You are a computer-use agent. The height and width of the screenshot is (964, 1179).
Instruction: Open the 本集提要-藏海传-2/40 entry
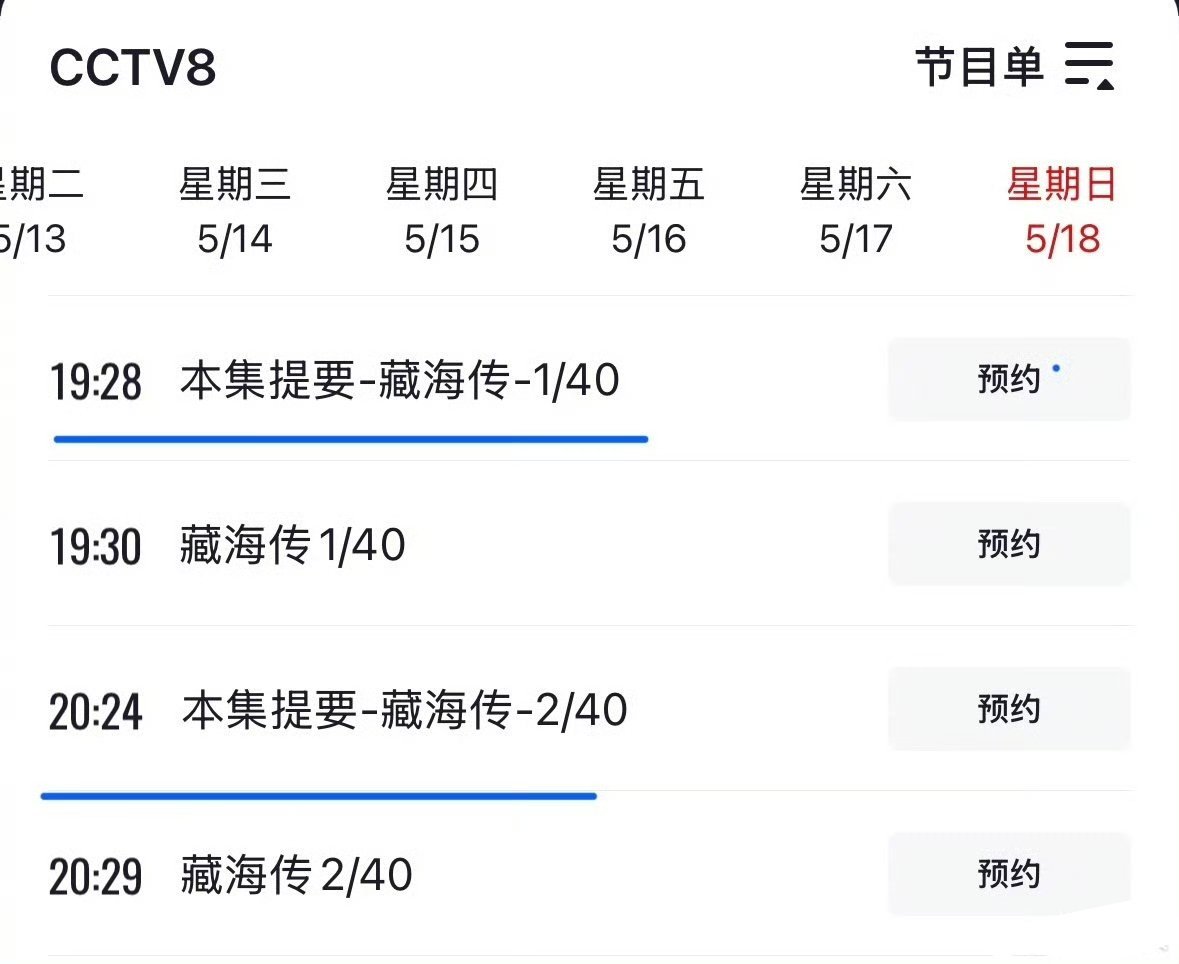pyautogui.click(x=404, y=710)
